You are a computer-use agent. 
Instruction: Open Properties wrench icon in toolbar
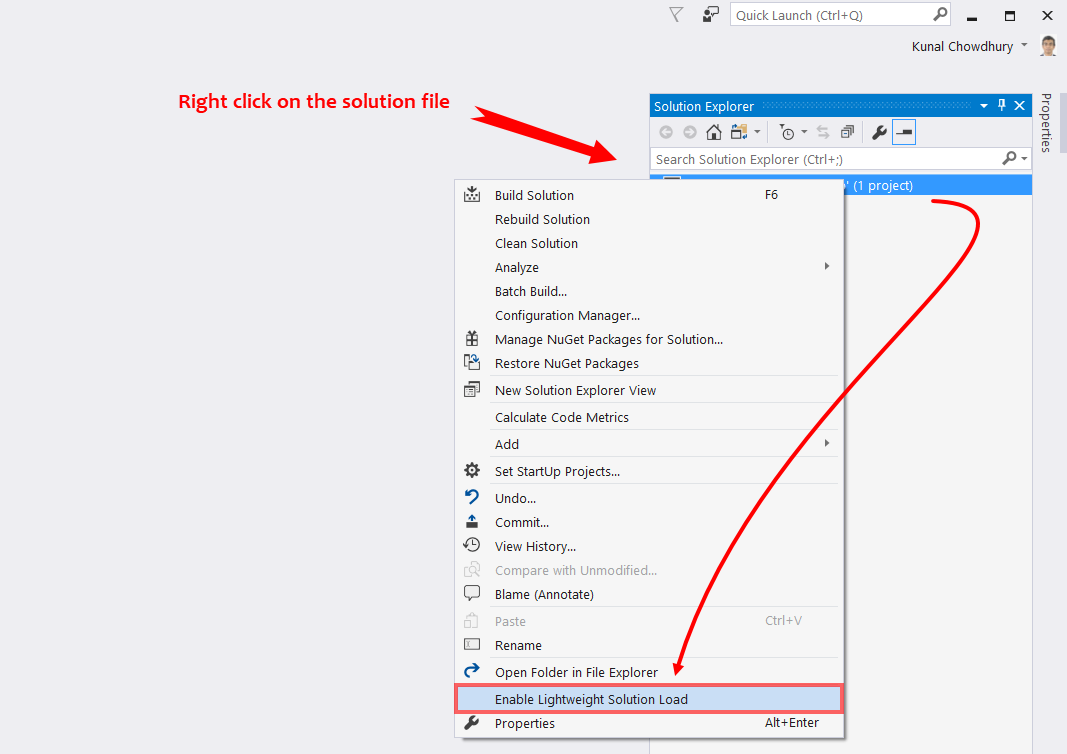[879, 132]
